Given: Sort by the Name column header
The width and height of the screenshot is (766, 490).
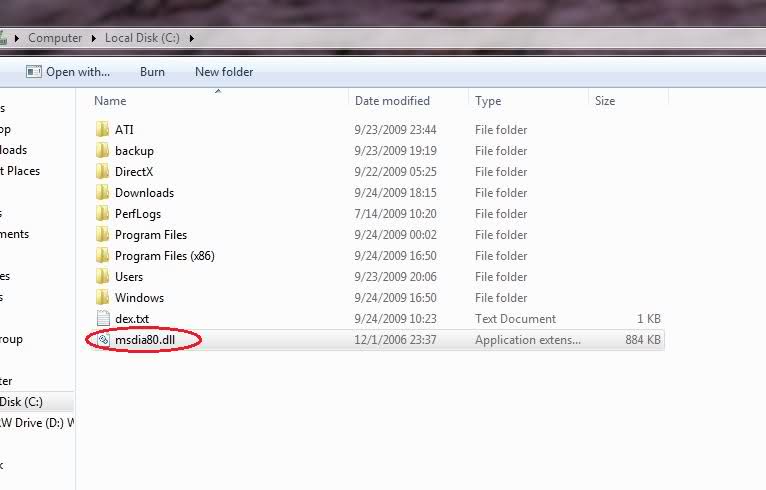Looking at the screenshot, I should click(110, 101).
